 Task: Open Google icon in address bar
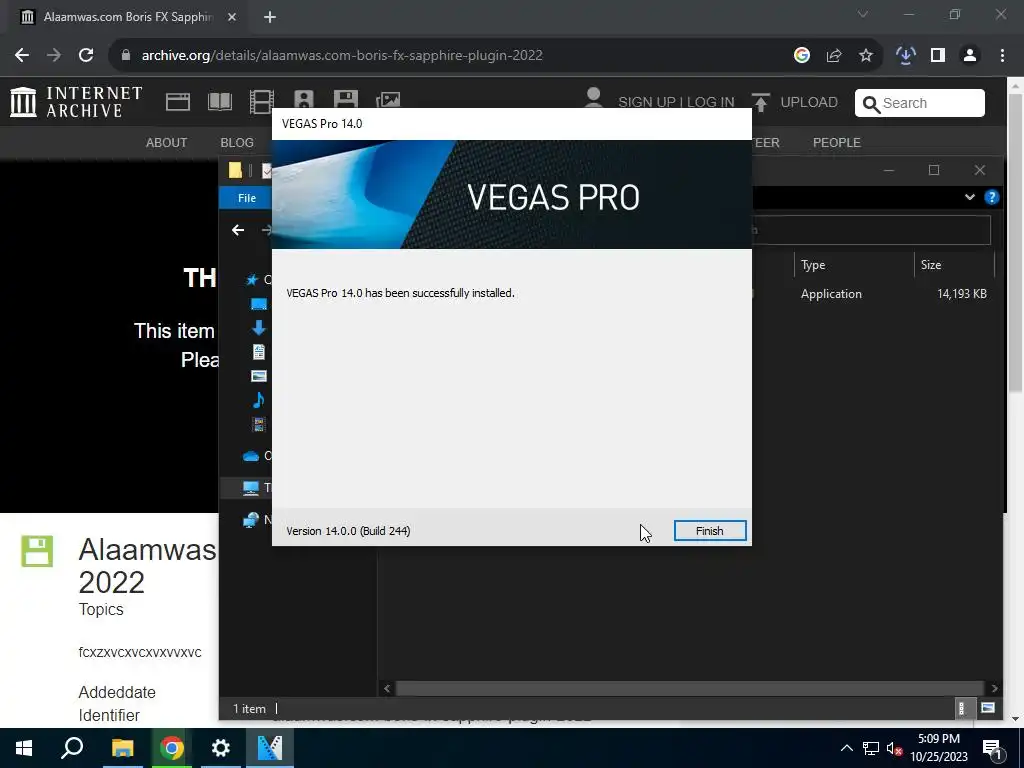tap(802, 56)
